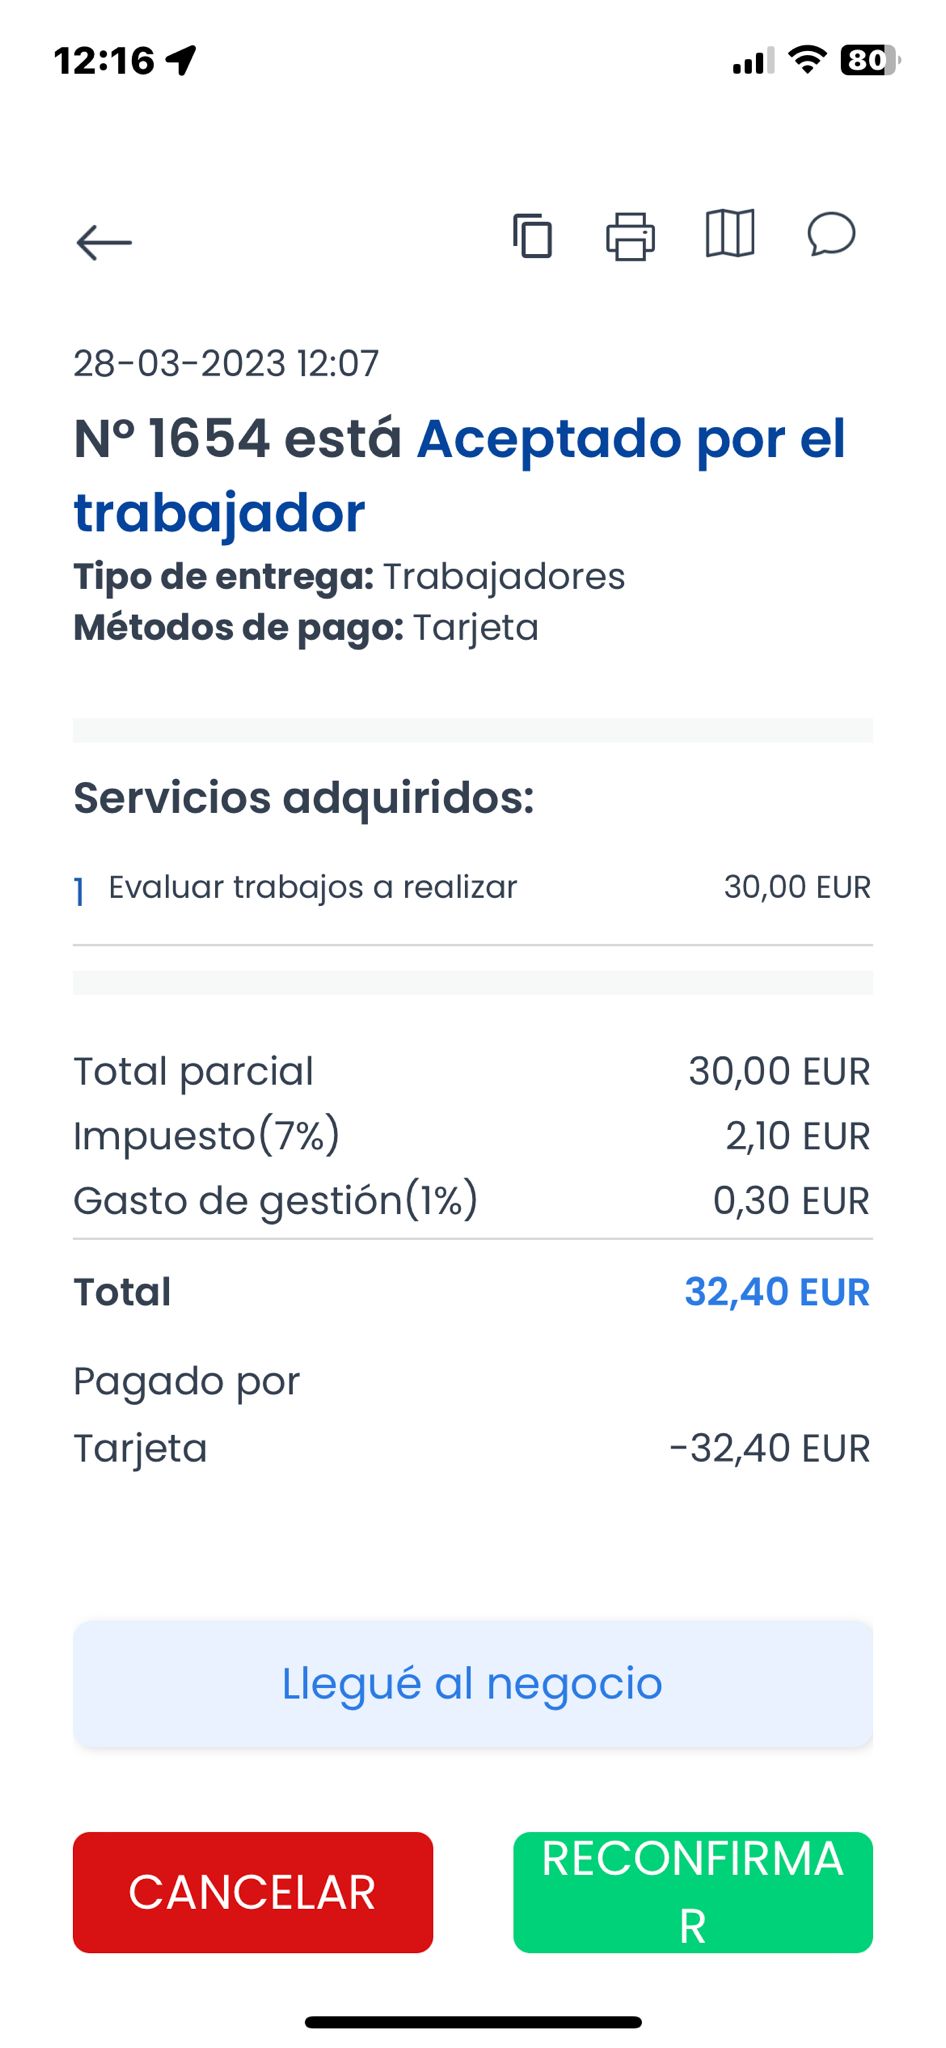Screen dimensions: 946x2048
Task: Tap the Métodos de pago: Tarjeta line
Action: pyautogui.click(x=306, y=628)
